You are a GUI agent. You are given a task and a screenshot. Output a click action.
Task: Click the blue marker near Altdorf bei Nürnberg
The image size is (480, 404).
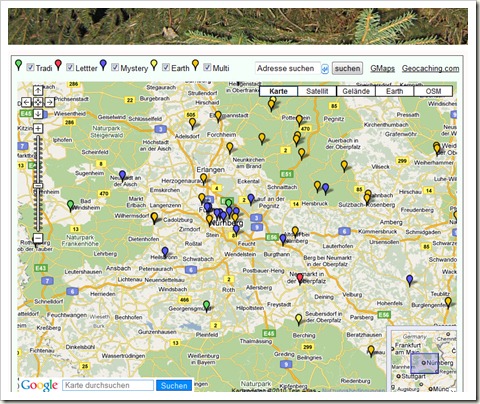[283, 240]
